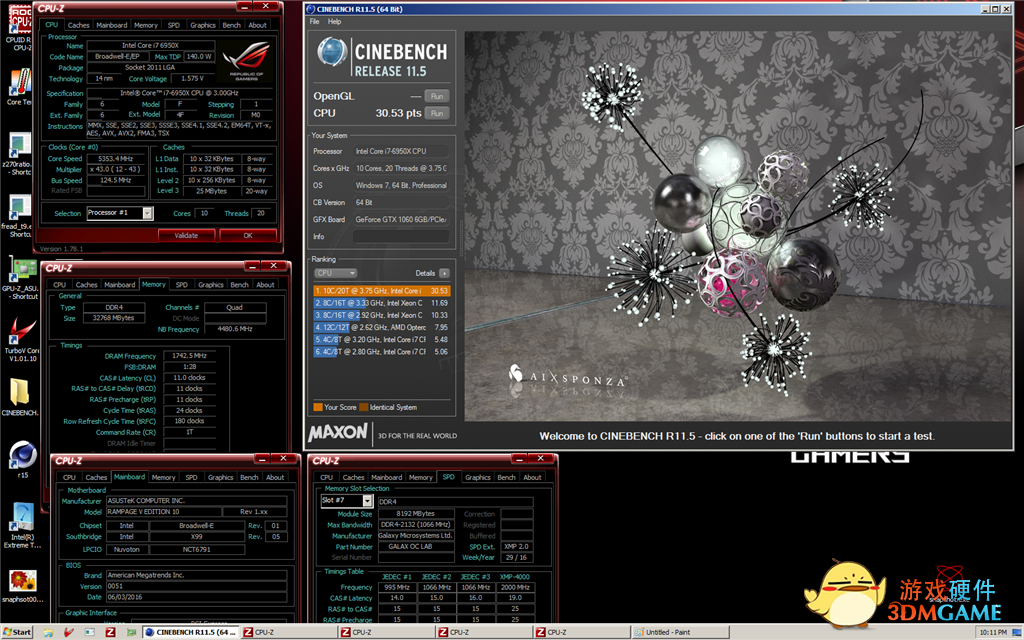The width and height of the screenshot is (1024, 640).
Task: Open the CPUID ROG CPU-Z desktop icon
Action: (20, 26)
